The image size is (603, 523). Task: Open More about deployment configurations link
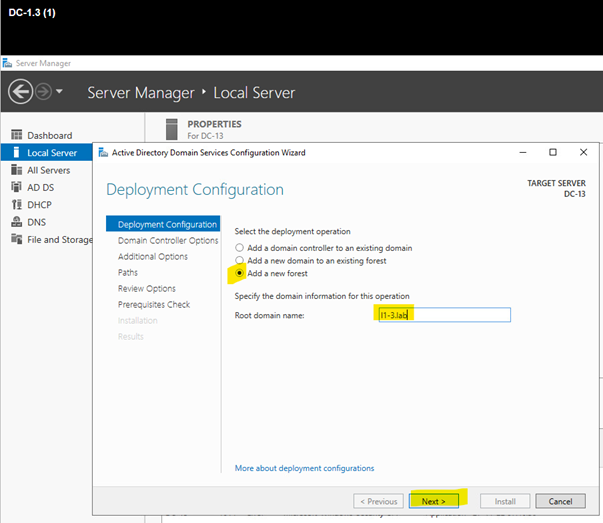(x=304, y=468)
